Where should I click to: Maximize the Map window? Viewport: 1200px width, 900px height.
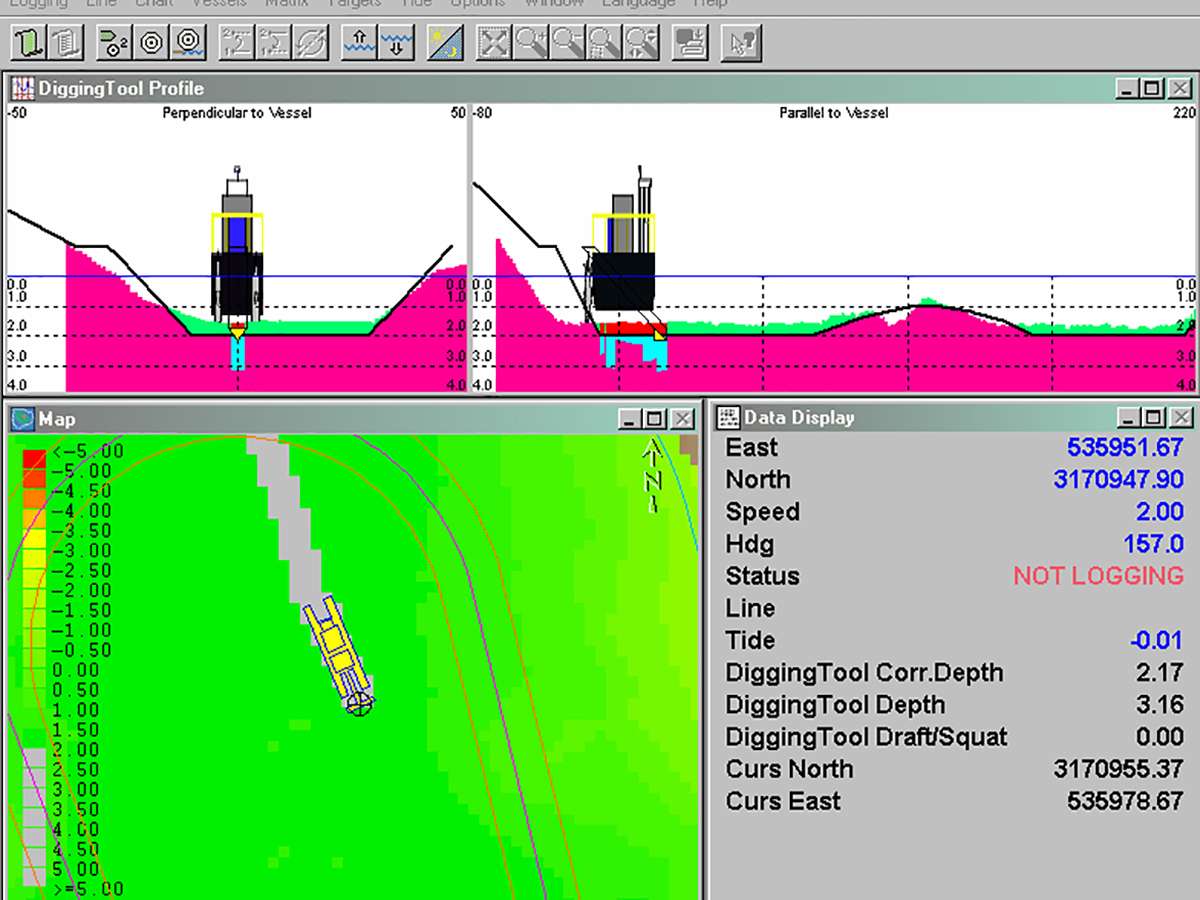pos(655,419)
